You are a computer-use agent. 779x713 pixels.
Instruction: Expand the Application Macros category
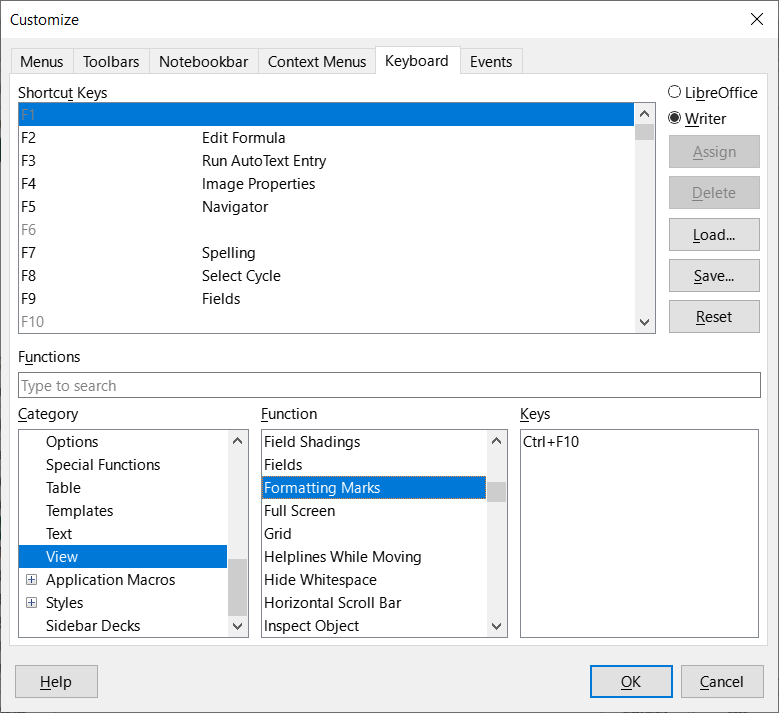pyautogui.click(x=31, y=579)
